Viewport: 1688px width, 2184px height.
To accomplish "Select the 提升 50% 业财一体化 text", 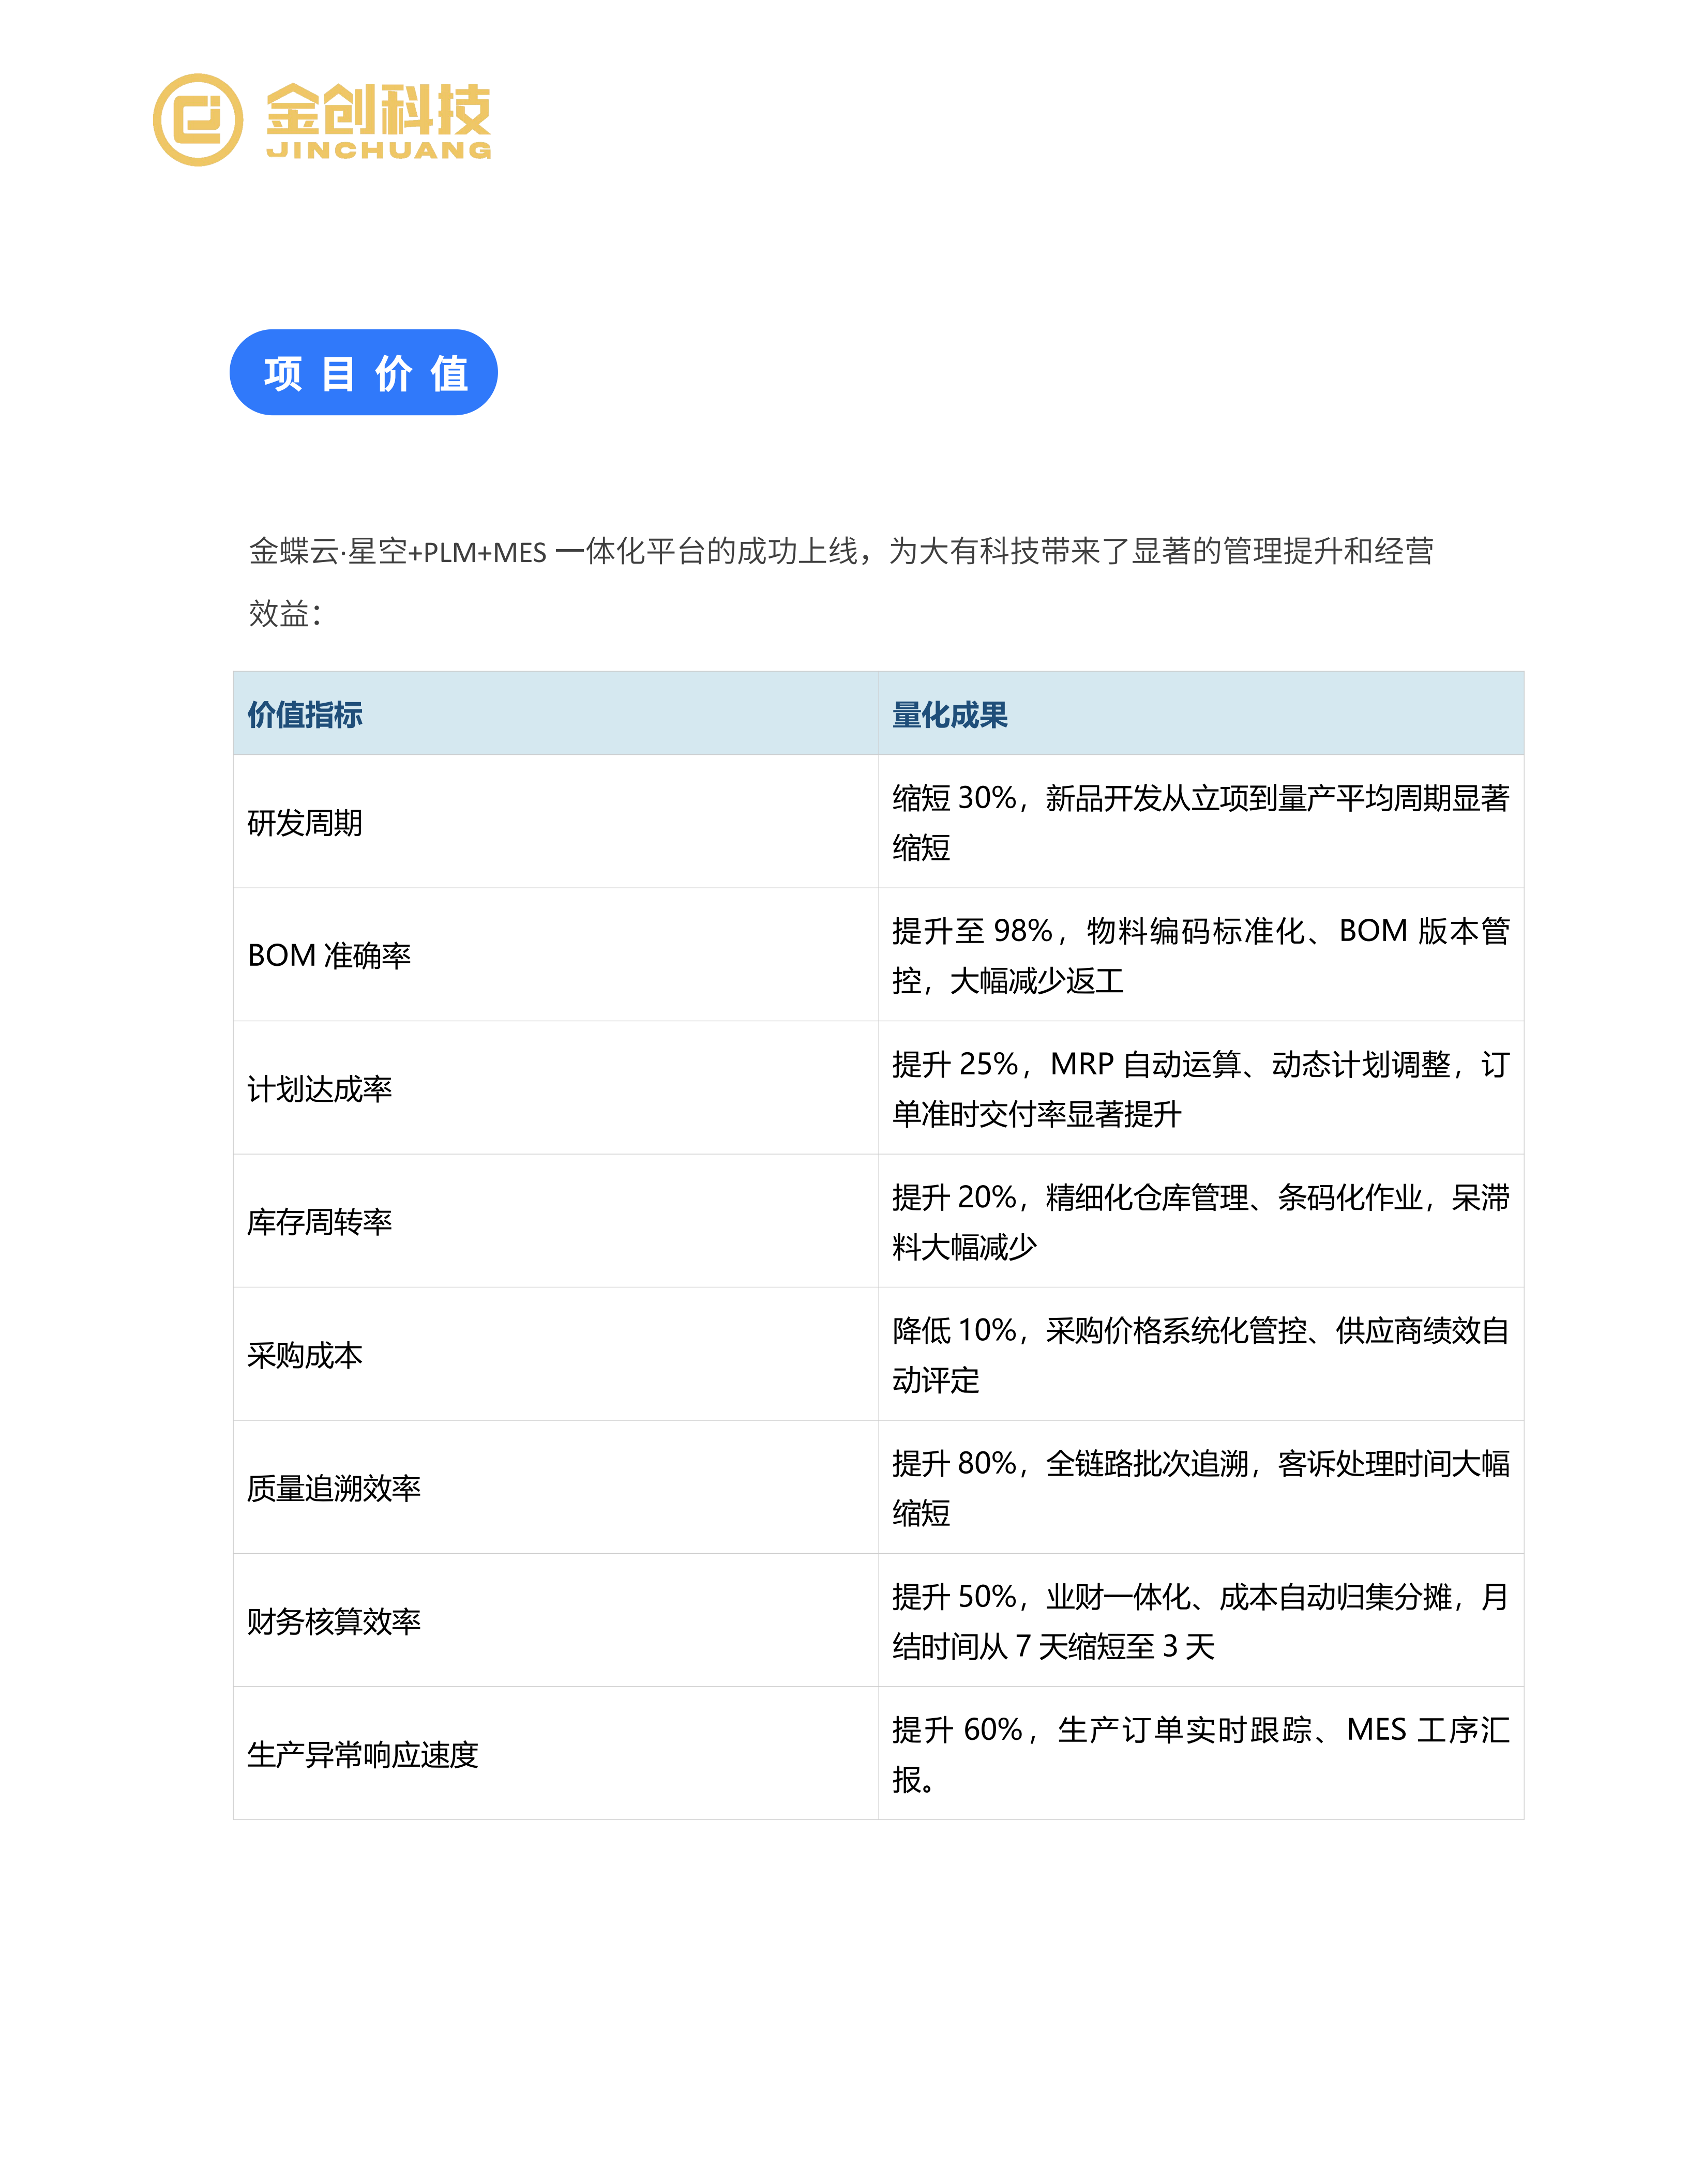I will click(1201, 1620).
